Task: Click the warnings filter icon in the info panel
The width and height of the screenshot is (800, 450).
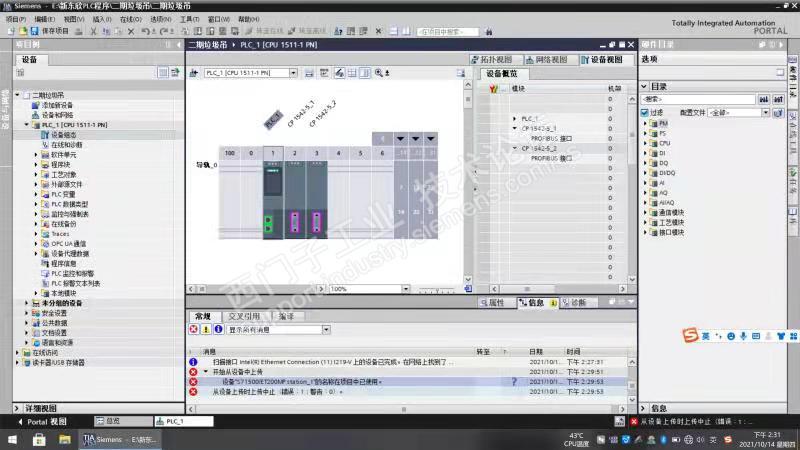Action: click(206, 330)
